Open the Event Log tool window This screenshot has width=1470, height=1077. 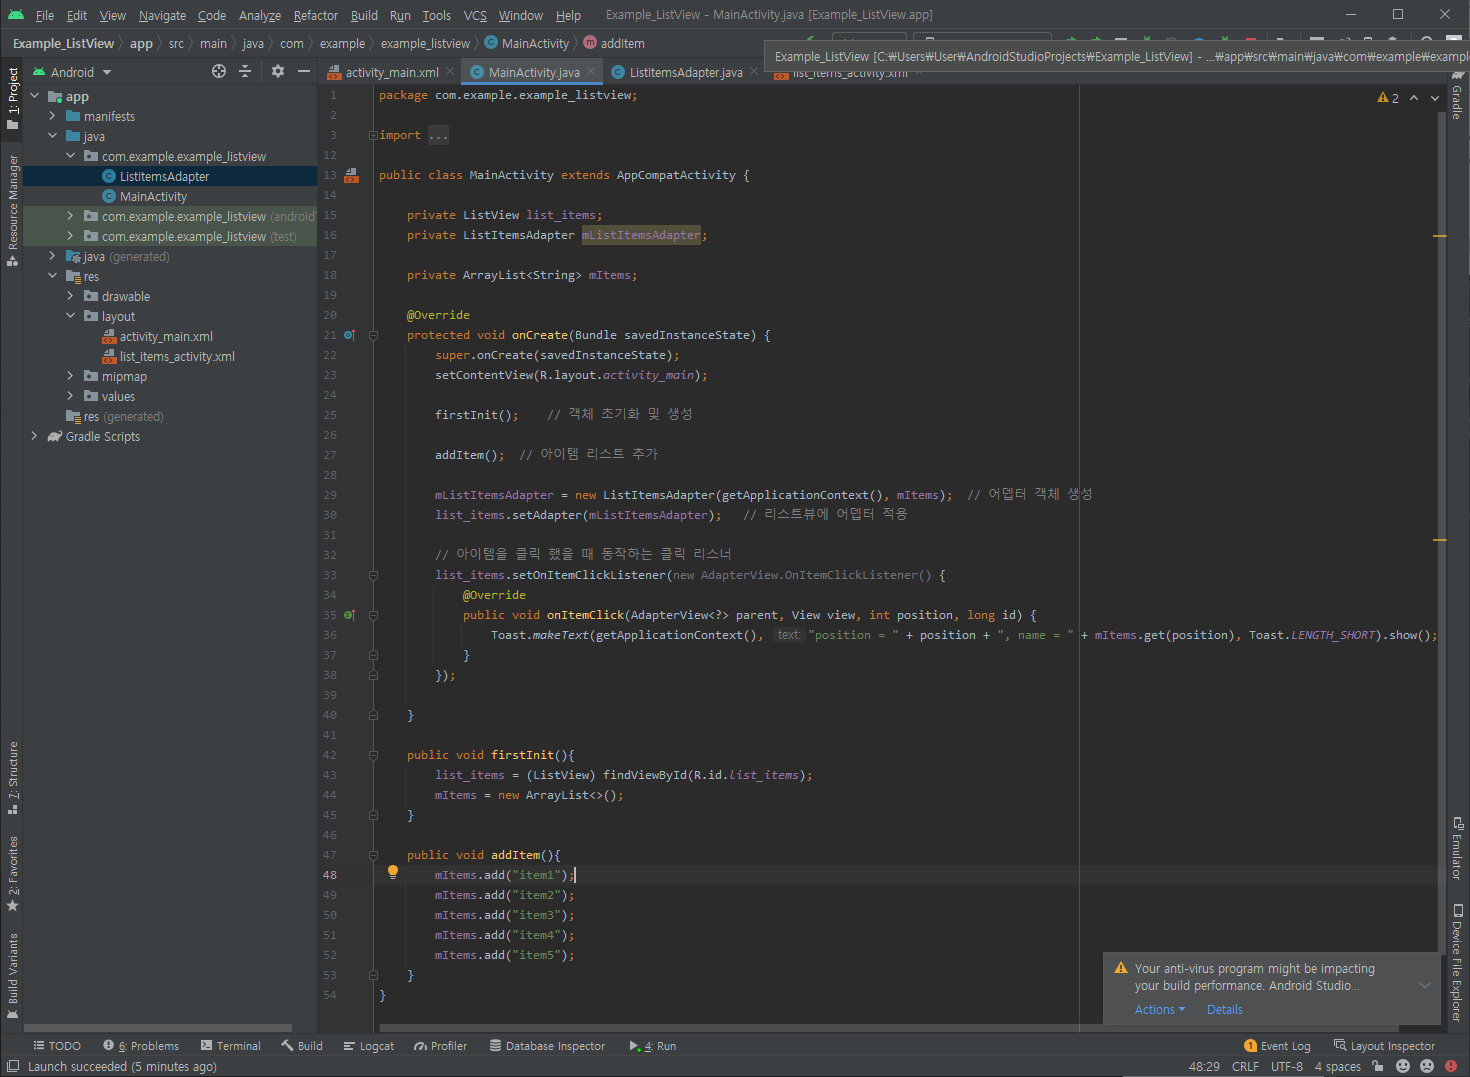[x=1277, y=1046]
